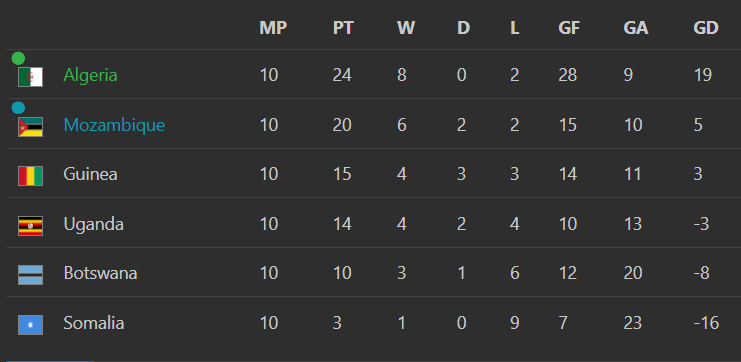Open the Mozambique team link
Image resolution: width=741 pixels, height=362 pixels.
click(114, 125)
